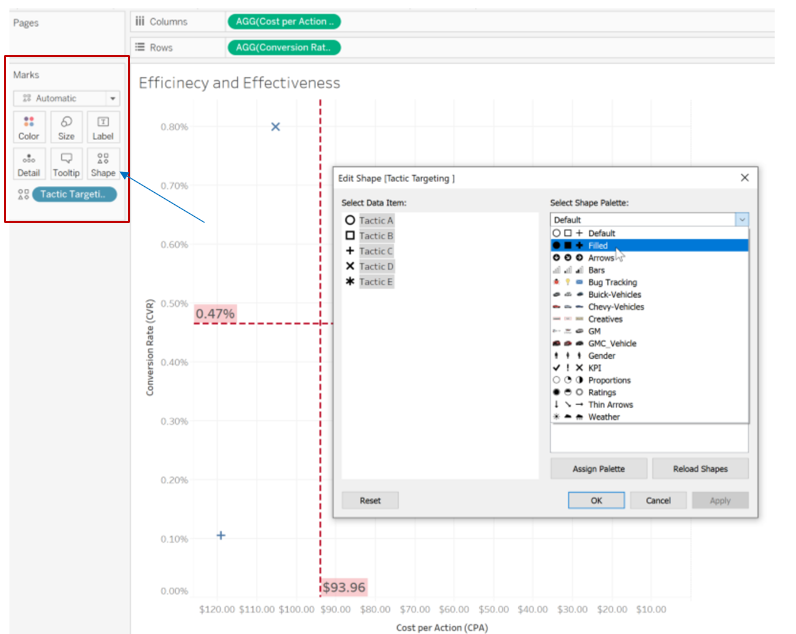Click the Apply button
Screen dimensions: 796x634
[x=720, y=500]
